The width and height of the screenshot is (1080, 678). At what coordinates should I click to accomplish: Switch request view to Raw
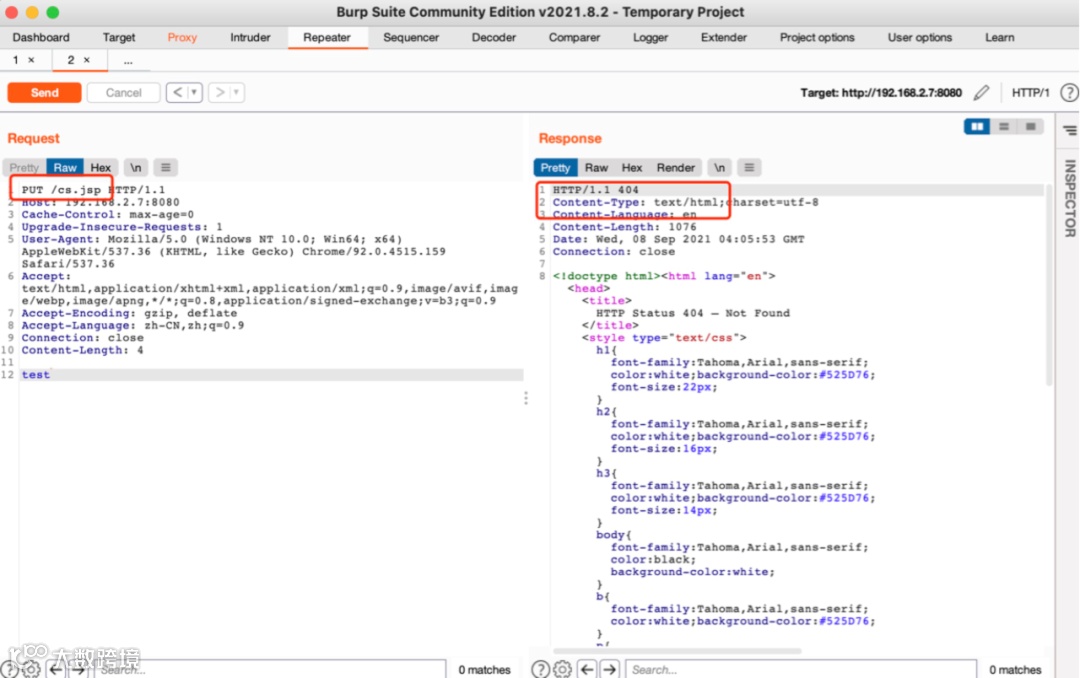65,167
